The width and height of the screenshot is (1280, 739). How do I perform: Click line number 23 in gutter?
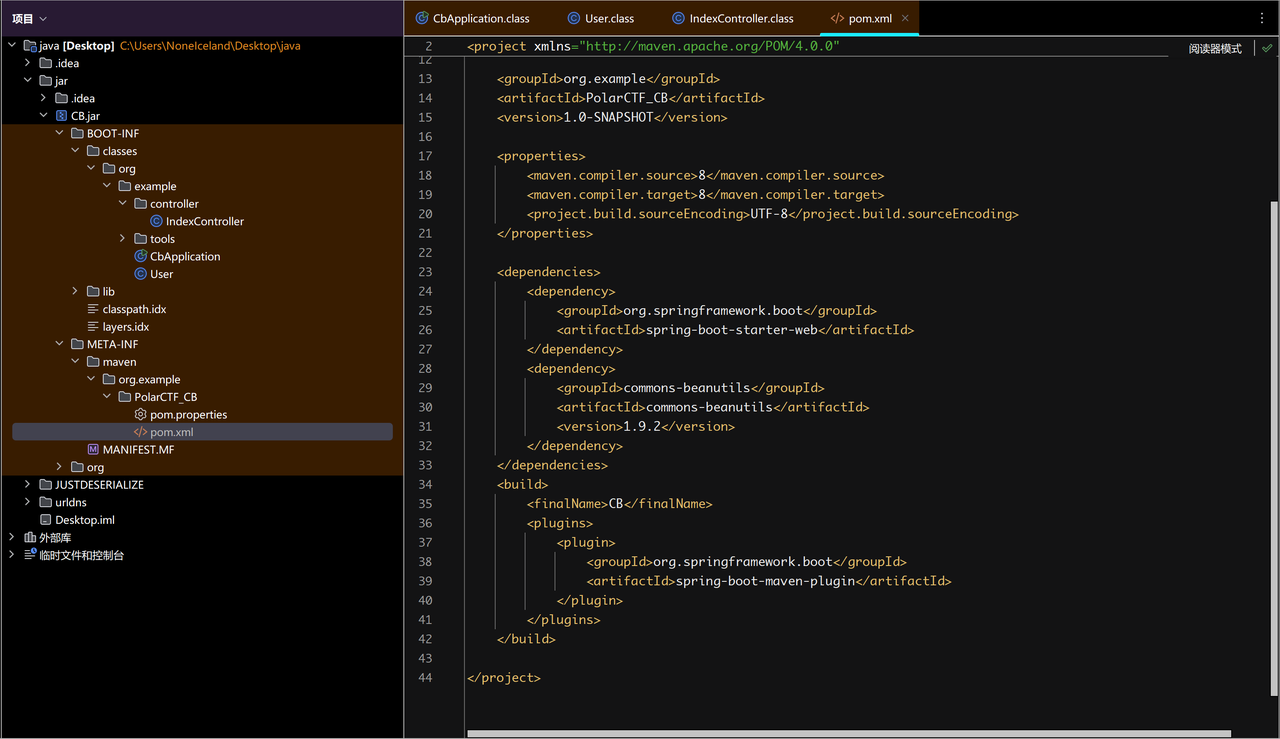point(425,272)
